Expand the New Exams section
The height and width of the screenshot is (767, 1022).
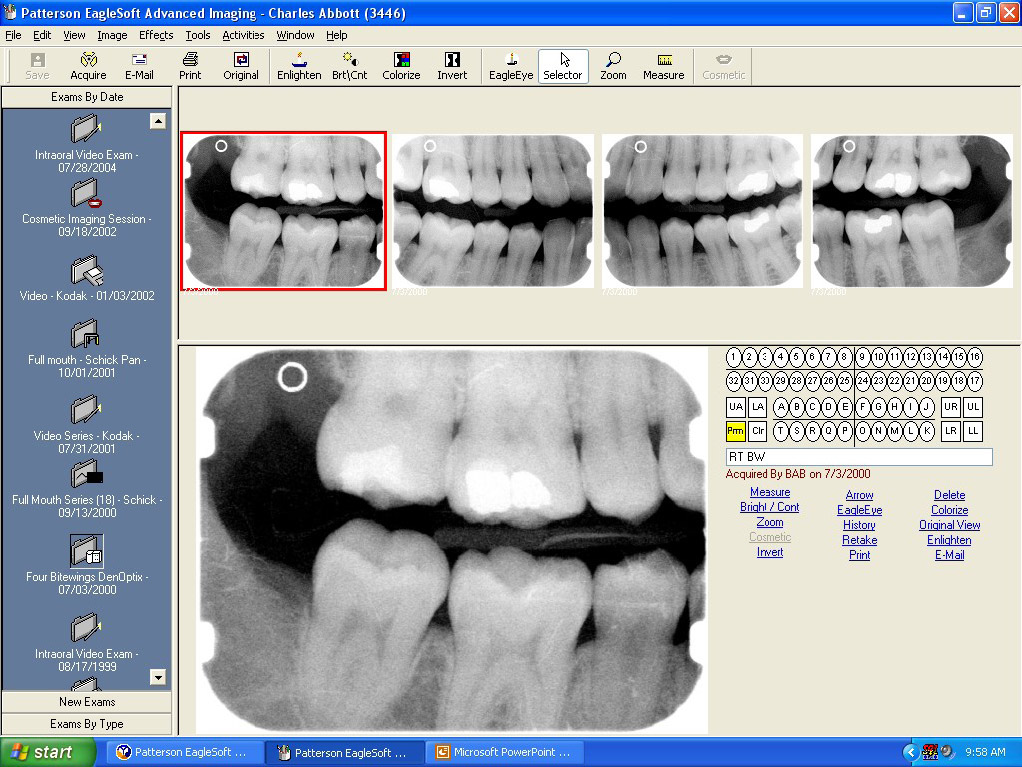(x=87, y=702)
